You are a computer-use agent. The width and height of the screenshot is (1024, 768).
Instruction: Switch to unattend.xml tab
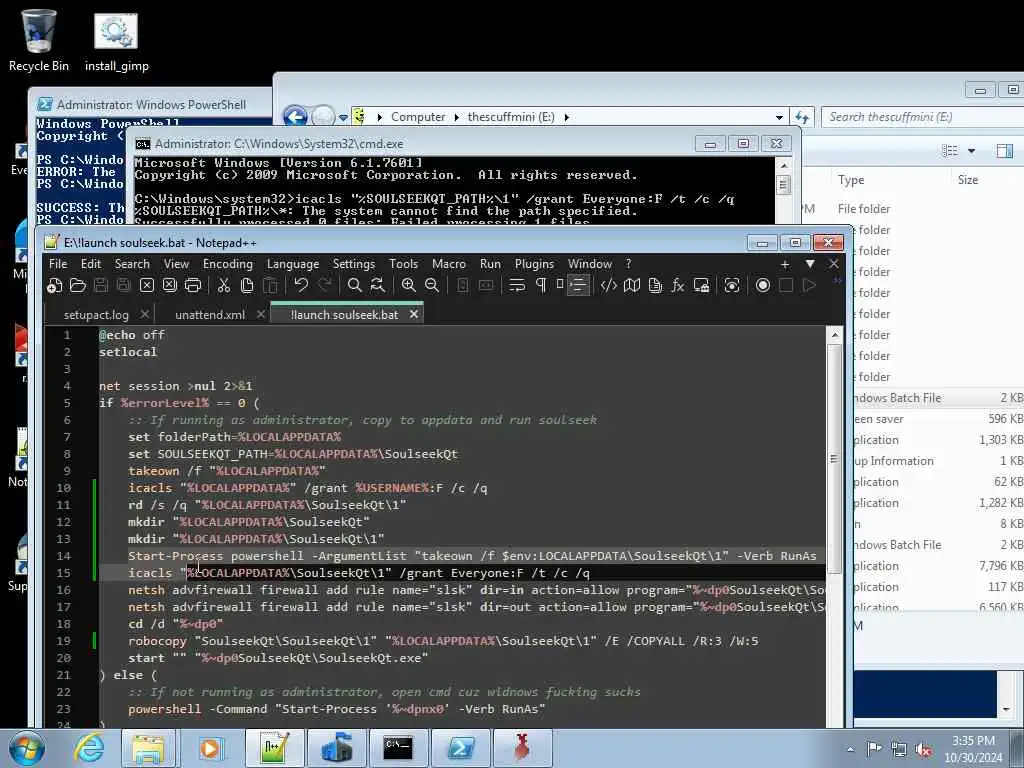(x=210, y=315)
